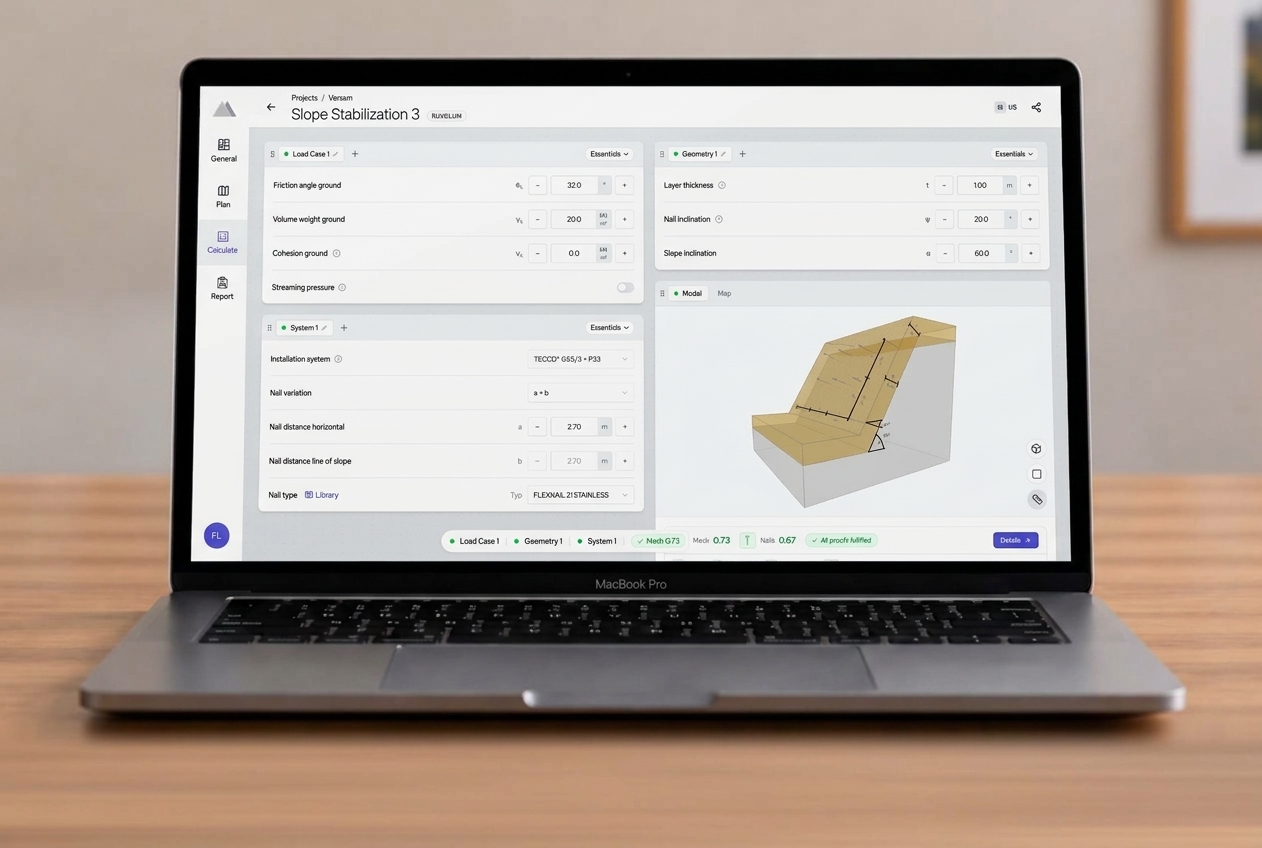This screenshot has height=848, width=1262.
Task: Decrease the Slope inclination value
Action: [944, 253]
